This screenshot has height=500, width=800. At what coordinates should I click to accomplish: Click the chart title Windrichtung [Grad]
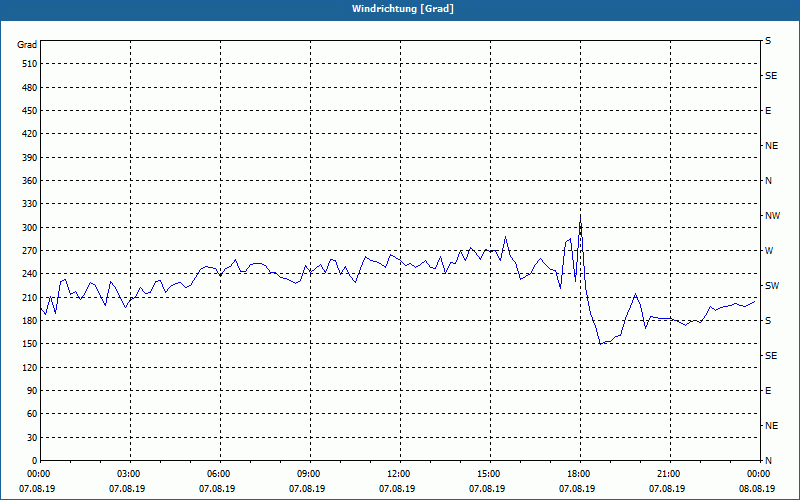[x=403, y=9]
